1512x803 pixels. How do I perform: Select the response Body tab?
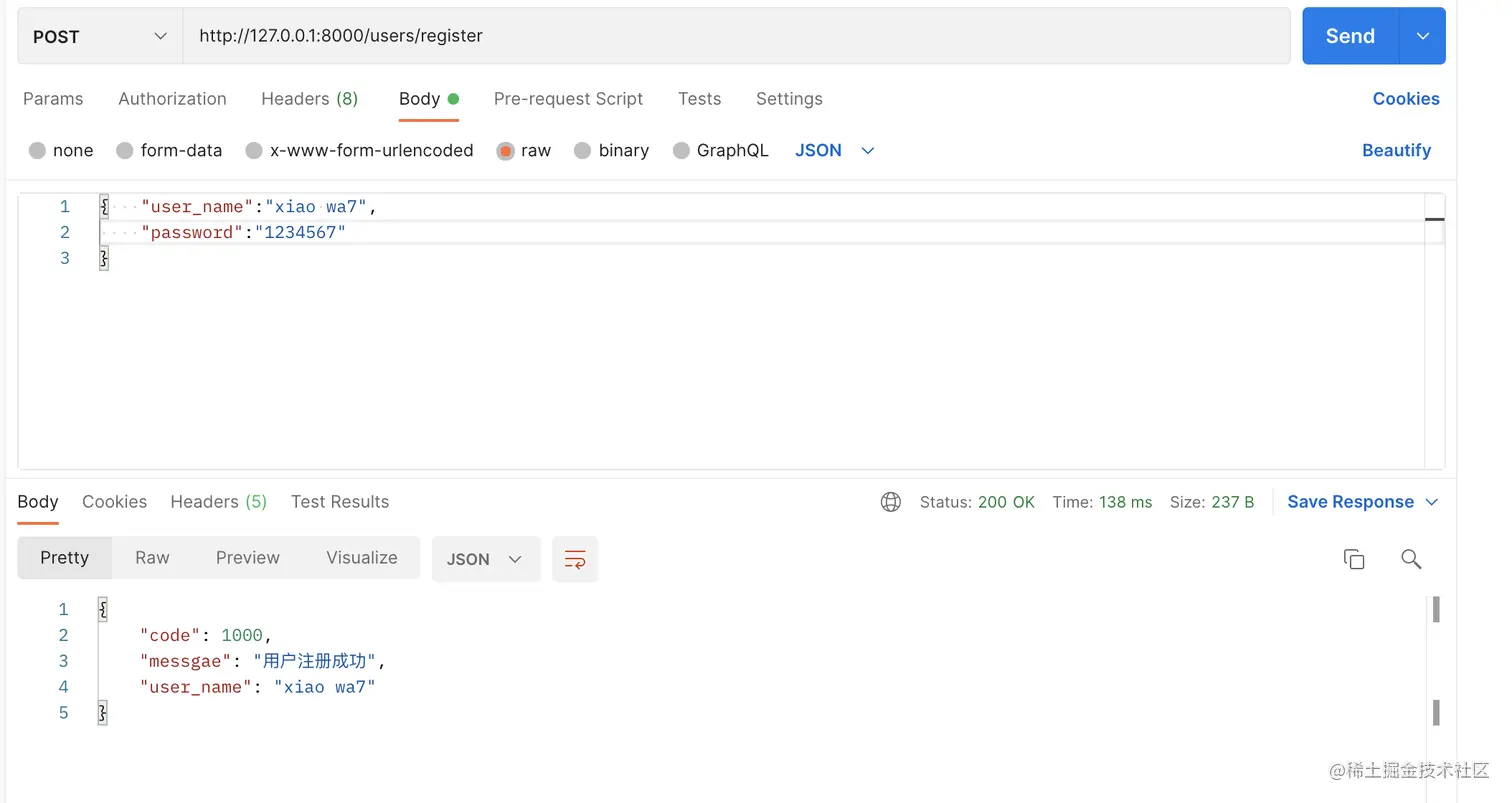(x=38, y=502)
